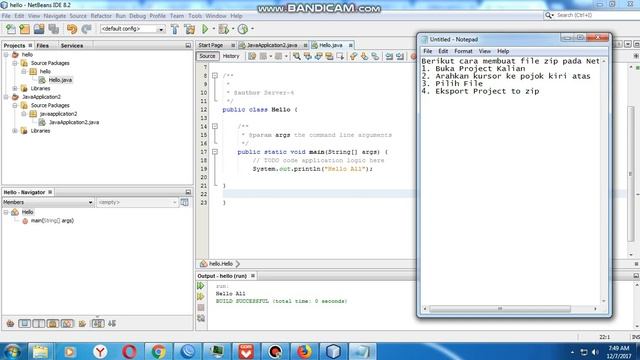The height and width of the screenshot is (360, 640).
Task: Build the project with the hammer icon
Action: coord(175,29)
